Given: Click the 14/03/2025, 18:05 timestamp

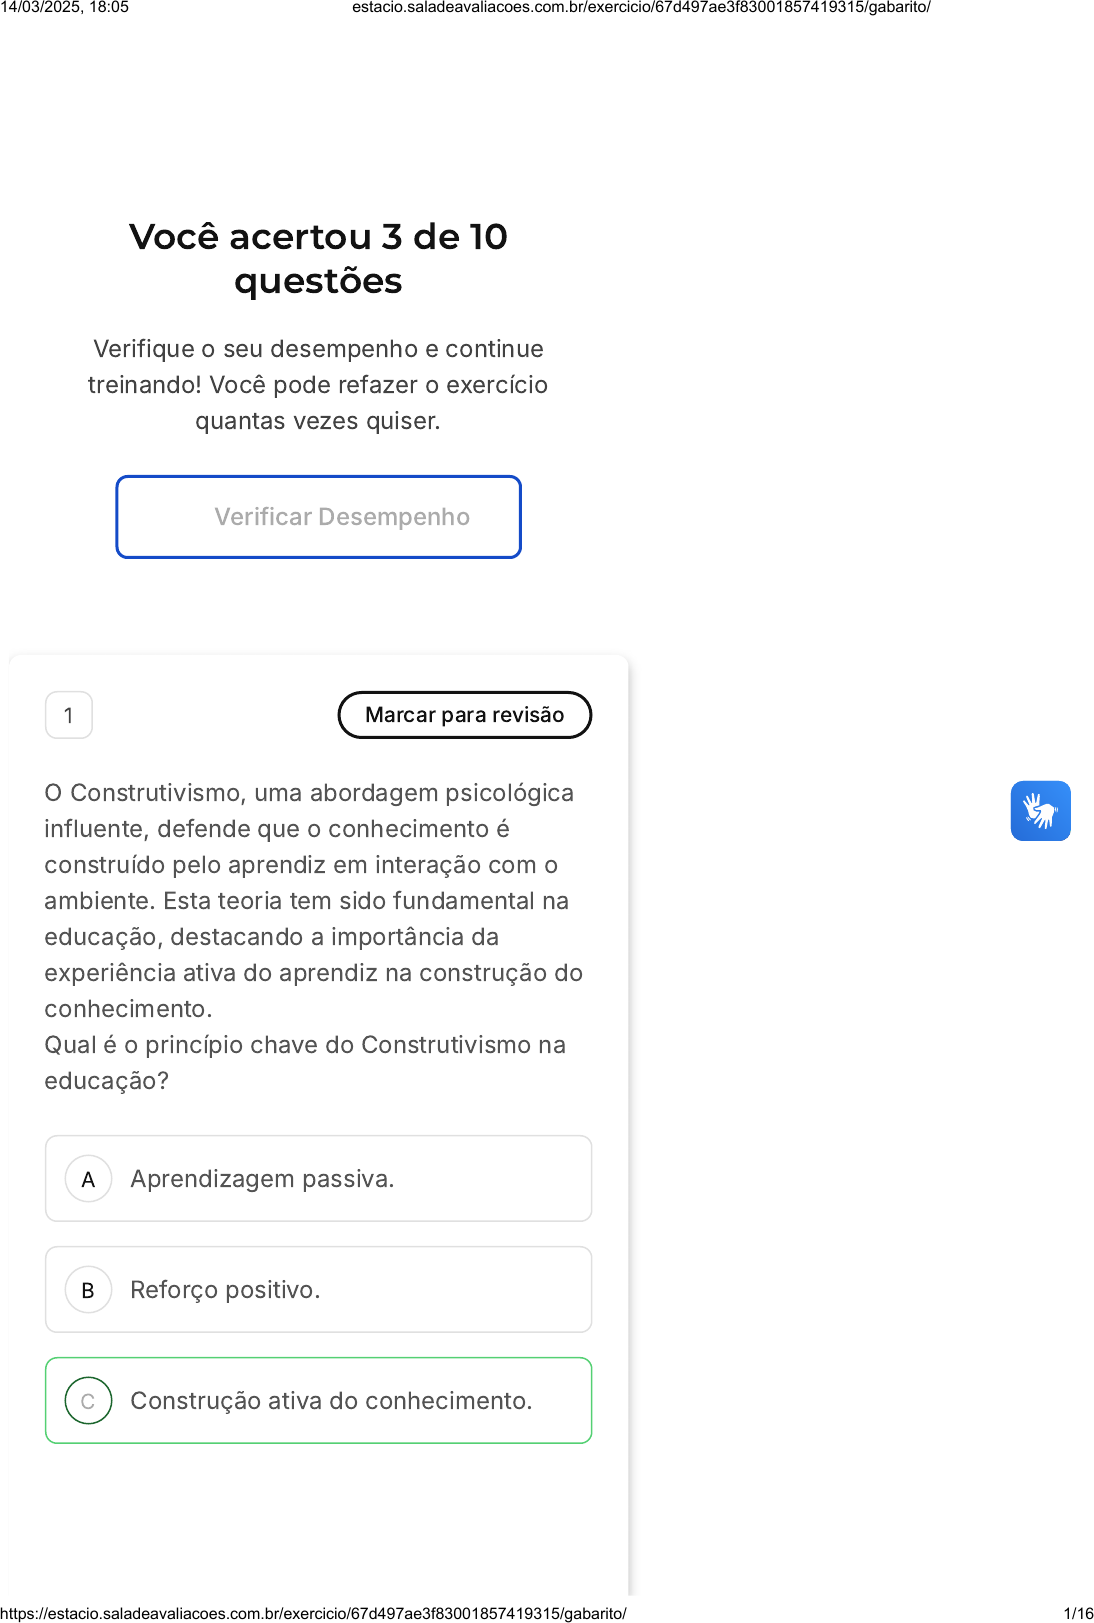Looking at the screenshot, I should pos(65,7).
